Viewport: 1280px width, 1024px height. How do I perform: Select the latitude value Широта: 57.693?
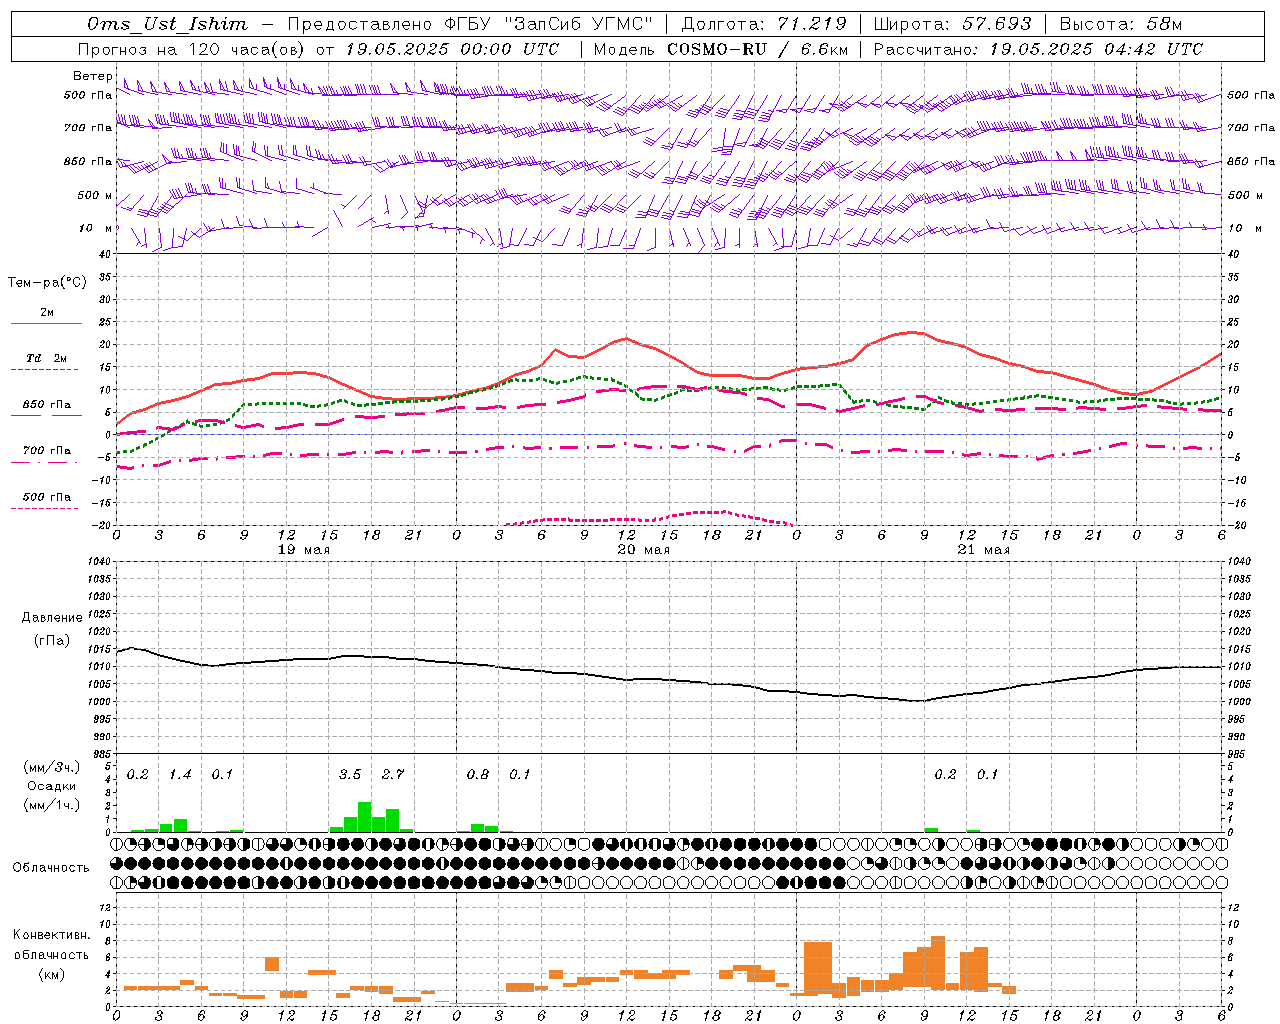pos(952,24)
